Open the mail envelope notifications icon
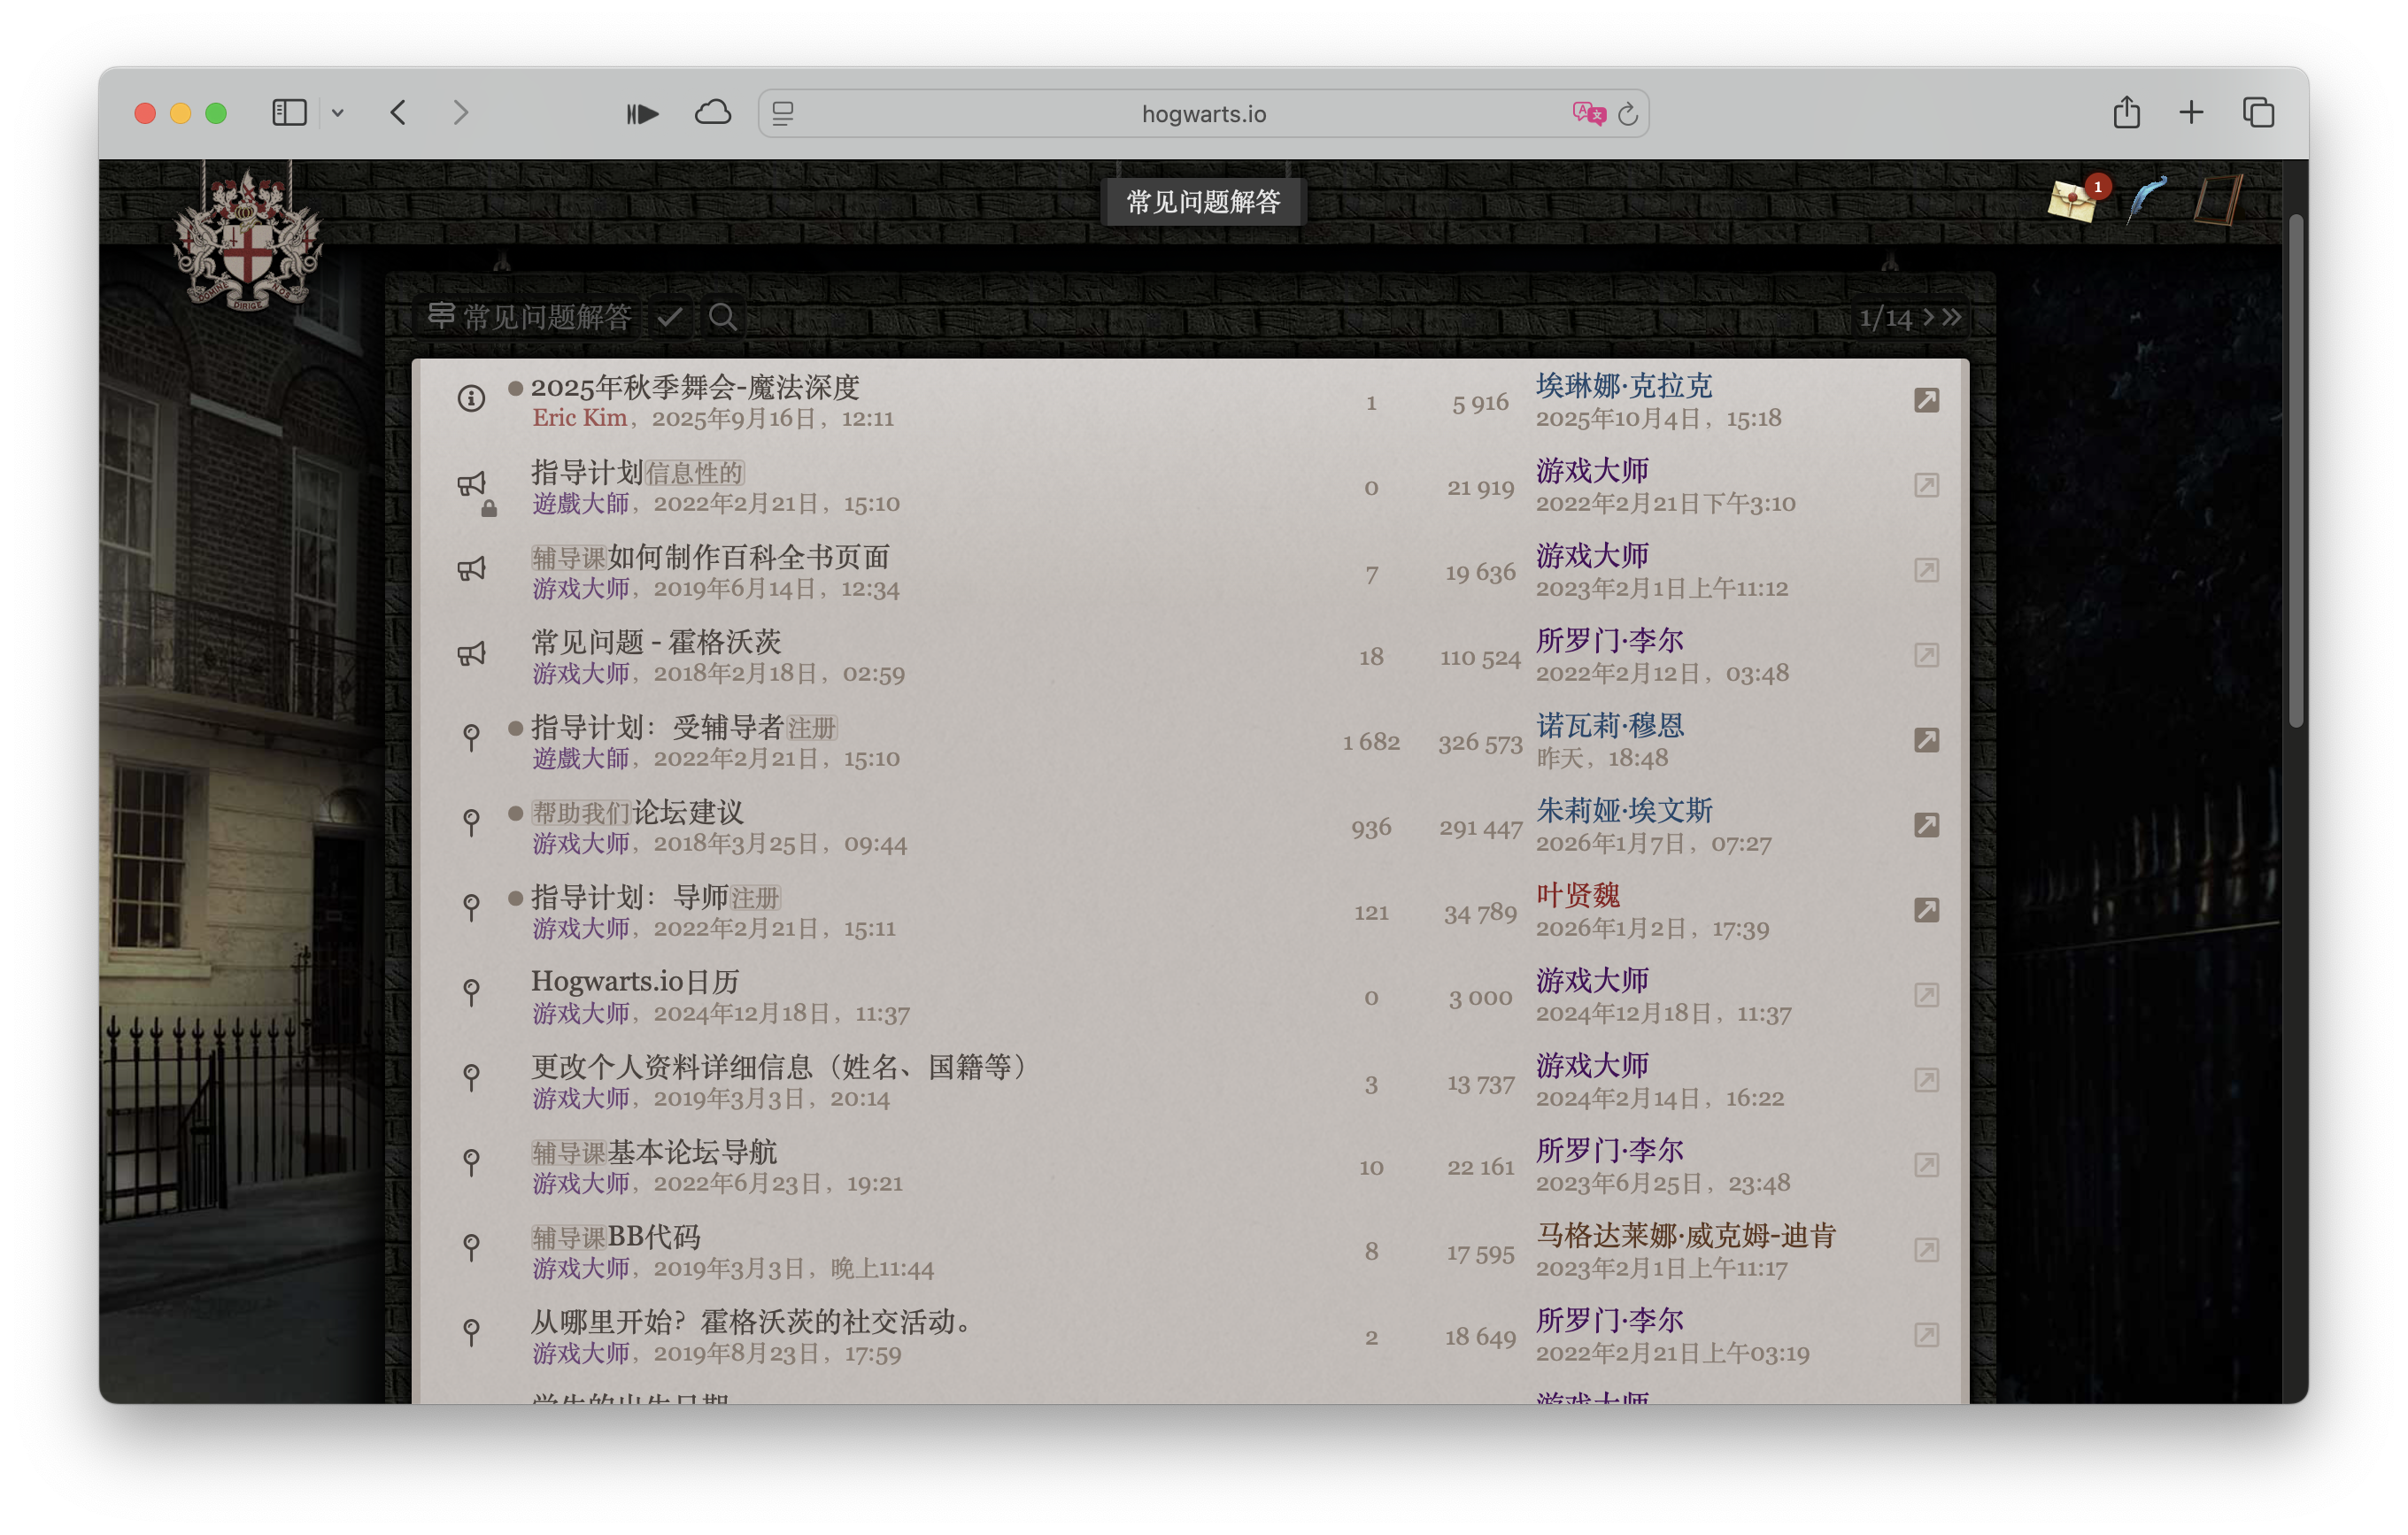The image size is (2408, 1535). [x=2072, y=201]
